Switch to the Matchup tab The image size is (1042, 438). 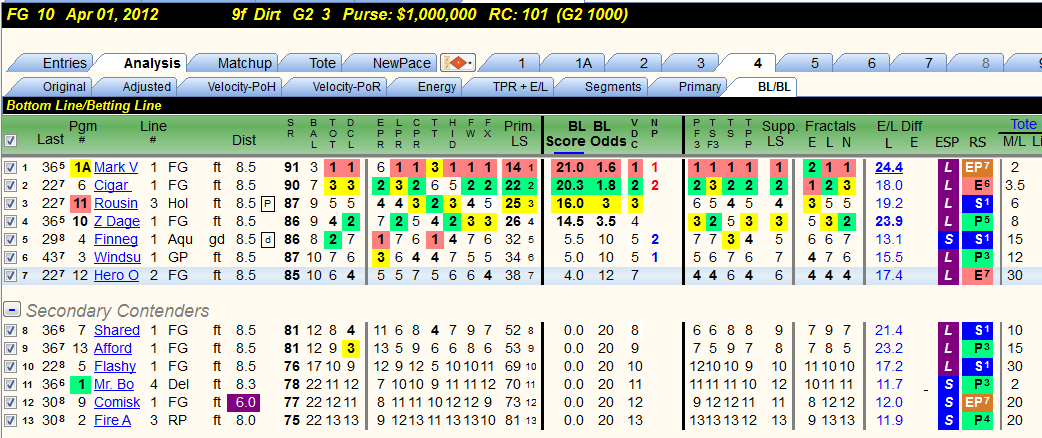(245, 63)
